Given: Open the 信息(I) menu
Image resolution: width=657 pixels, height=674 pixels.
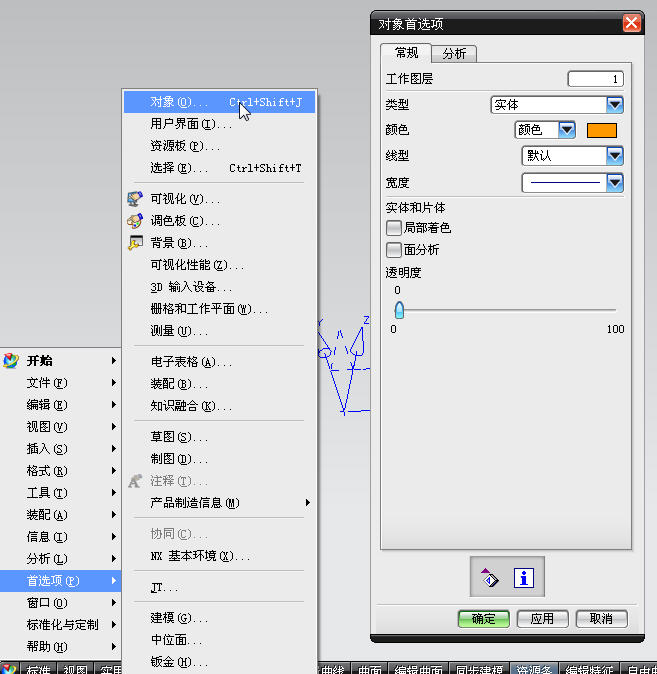Looking at the screenshot, I should tap(60, 537).
